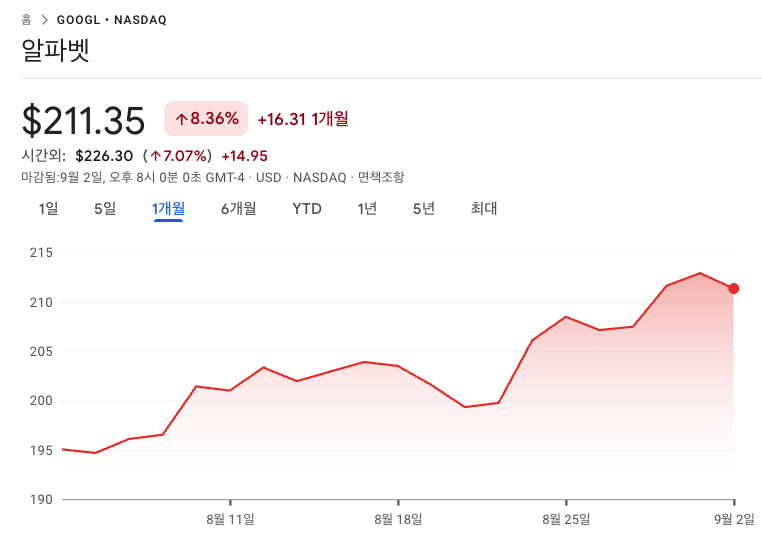Screen dimensions: 762x539
Task: Click the breadcrumb chevron arrow icon
Action: 45,19
